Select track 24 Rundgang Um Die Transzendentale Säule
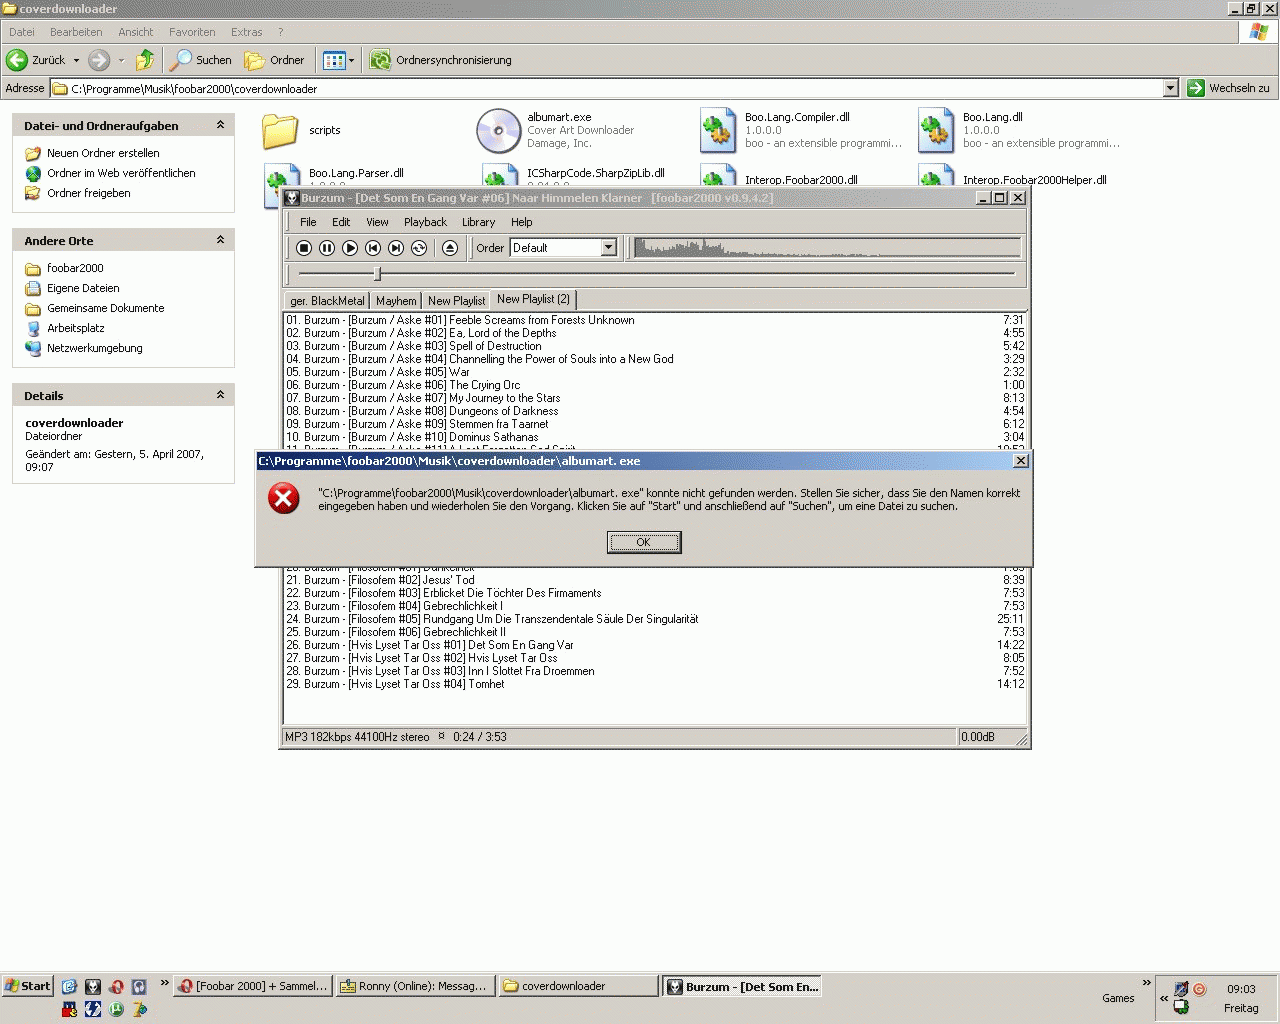1280x1024 pixels. pyautogui.click(x=655, y=619)
